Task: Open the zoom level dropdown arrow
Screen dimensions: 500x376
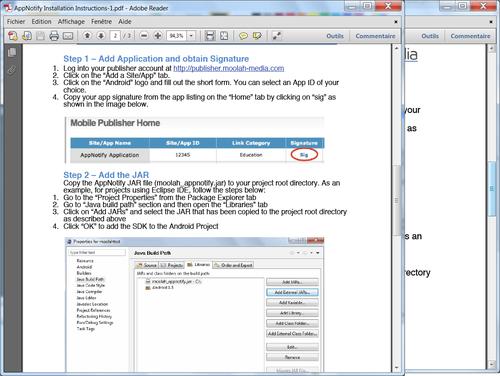Action: click(191, 36)
